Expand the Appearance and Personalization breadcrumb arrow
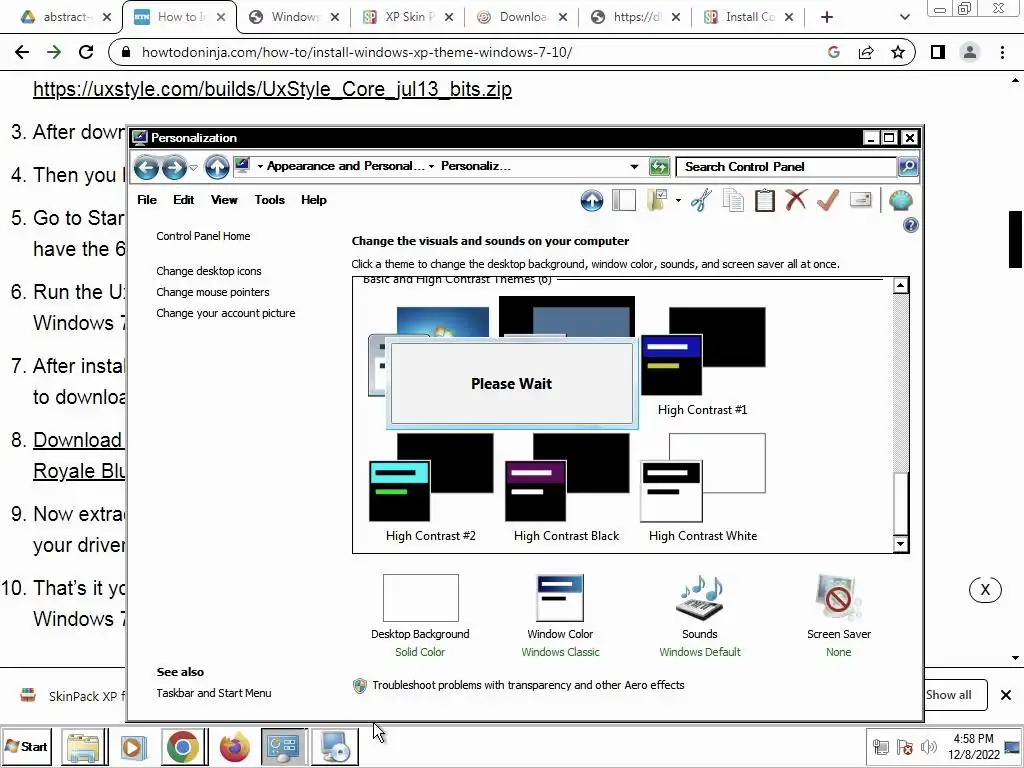 tap(431, 167)
